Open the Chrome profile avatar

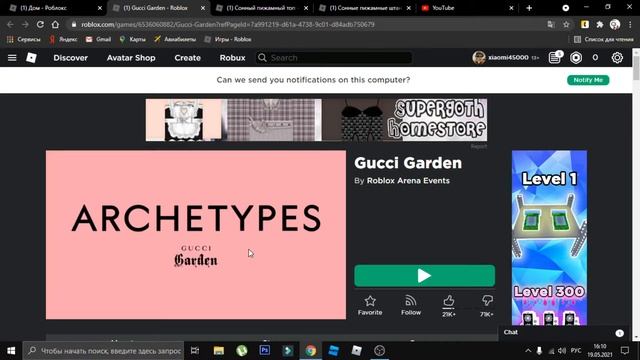coord(615,24)
